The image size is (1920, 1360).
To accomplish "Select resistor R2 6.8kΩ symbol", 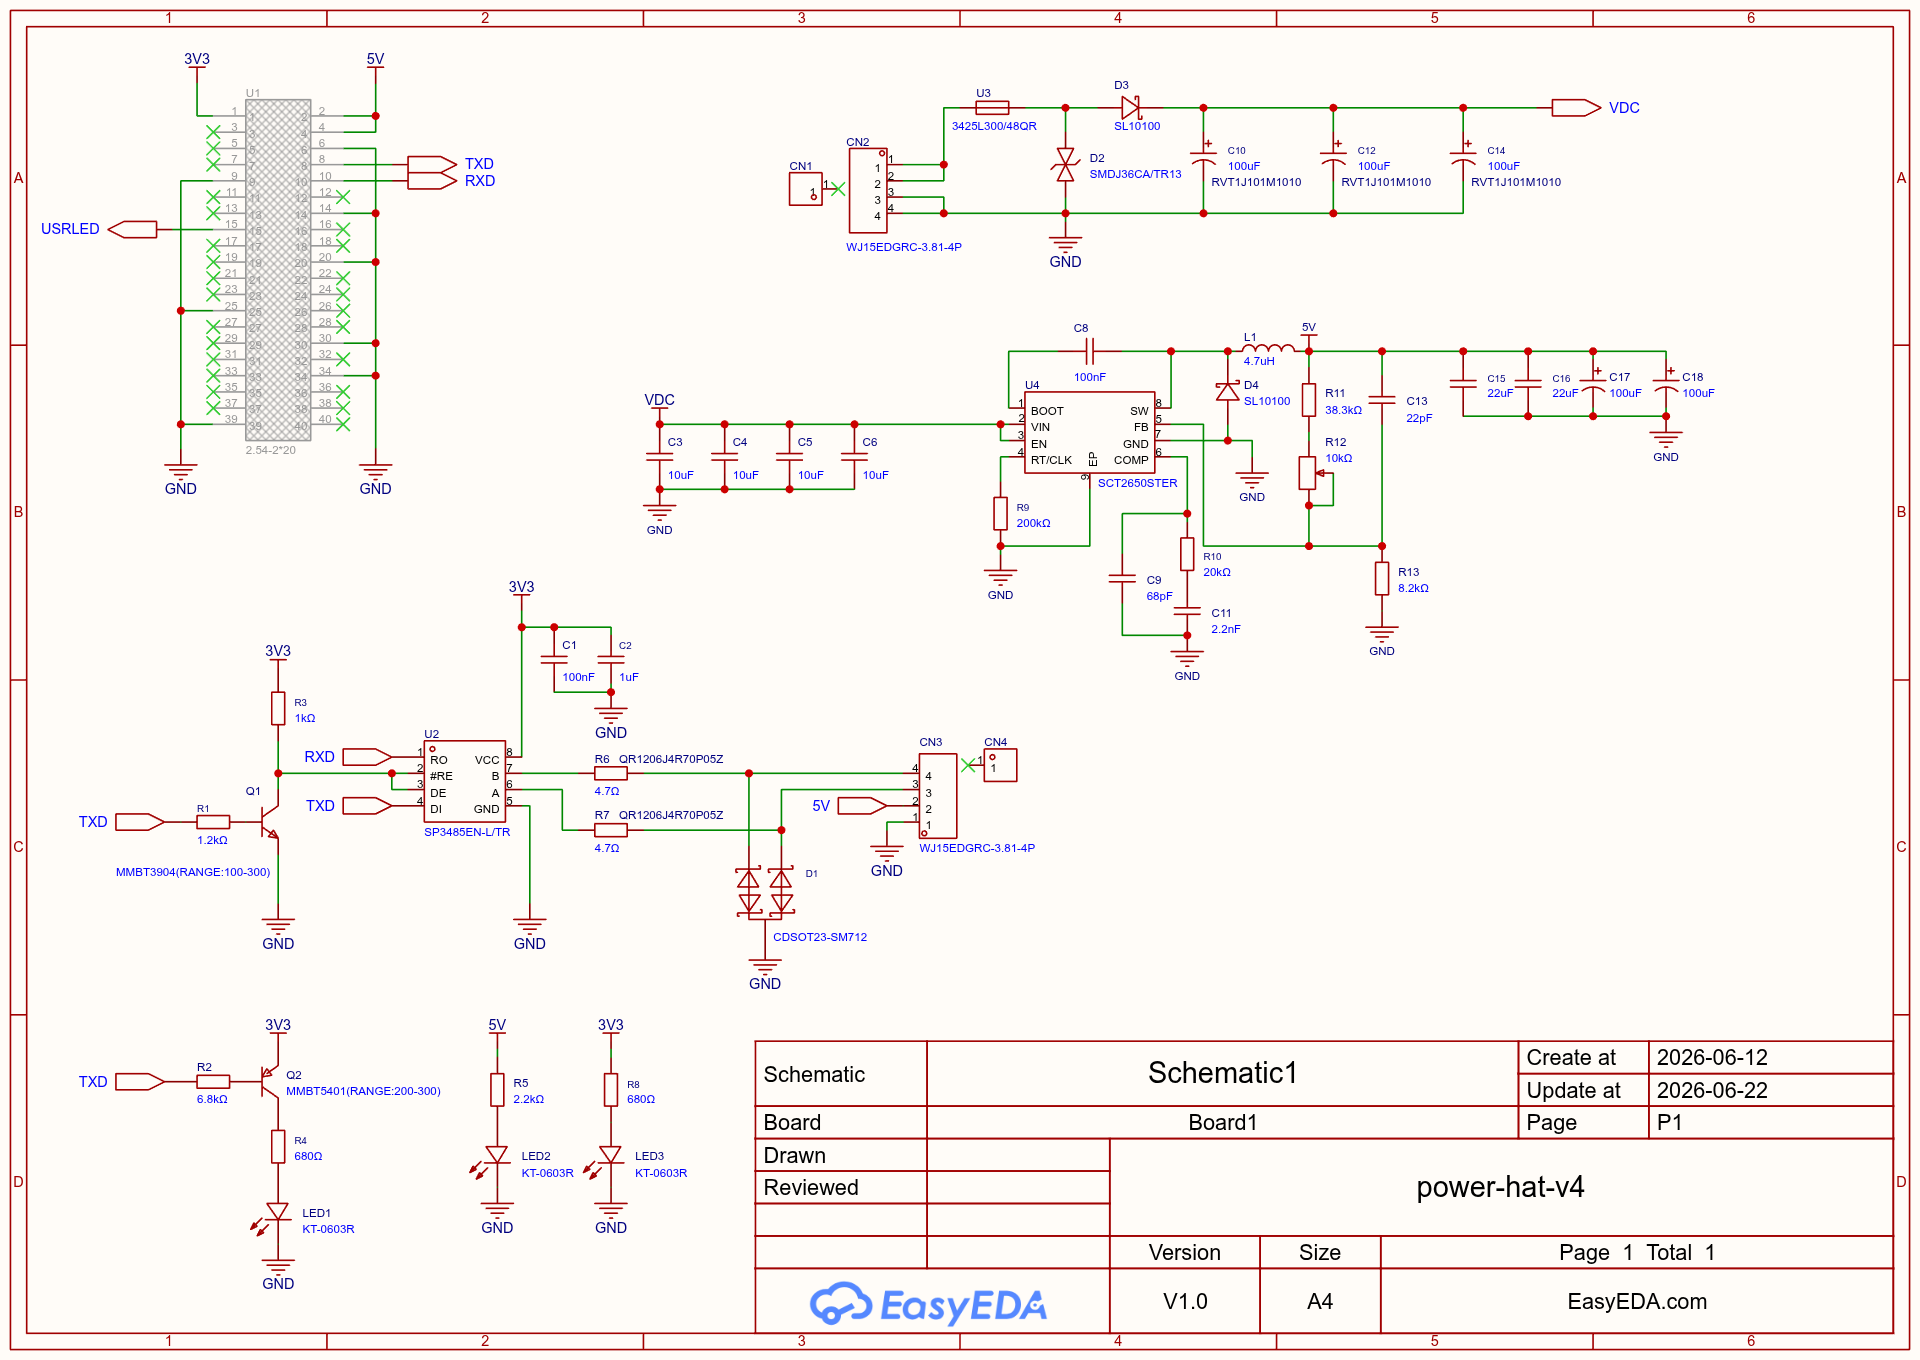I will coord(213,1081).
